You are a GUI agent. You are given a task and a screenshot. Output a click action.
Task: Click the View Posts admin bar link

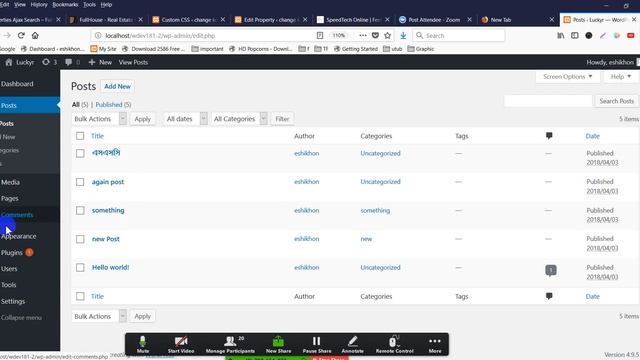click(x=133, y=62)
